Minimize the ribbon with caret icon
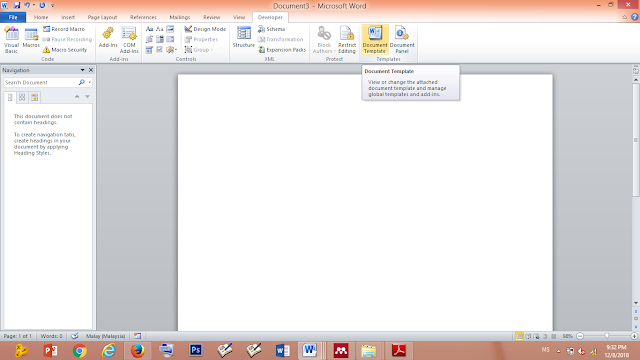The height and width of the screenshot is (360, 640). (x=624, y=17)
